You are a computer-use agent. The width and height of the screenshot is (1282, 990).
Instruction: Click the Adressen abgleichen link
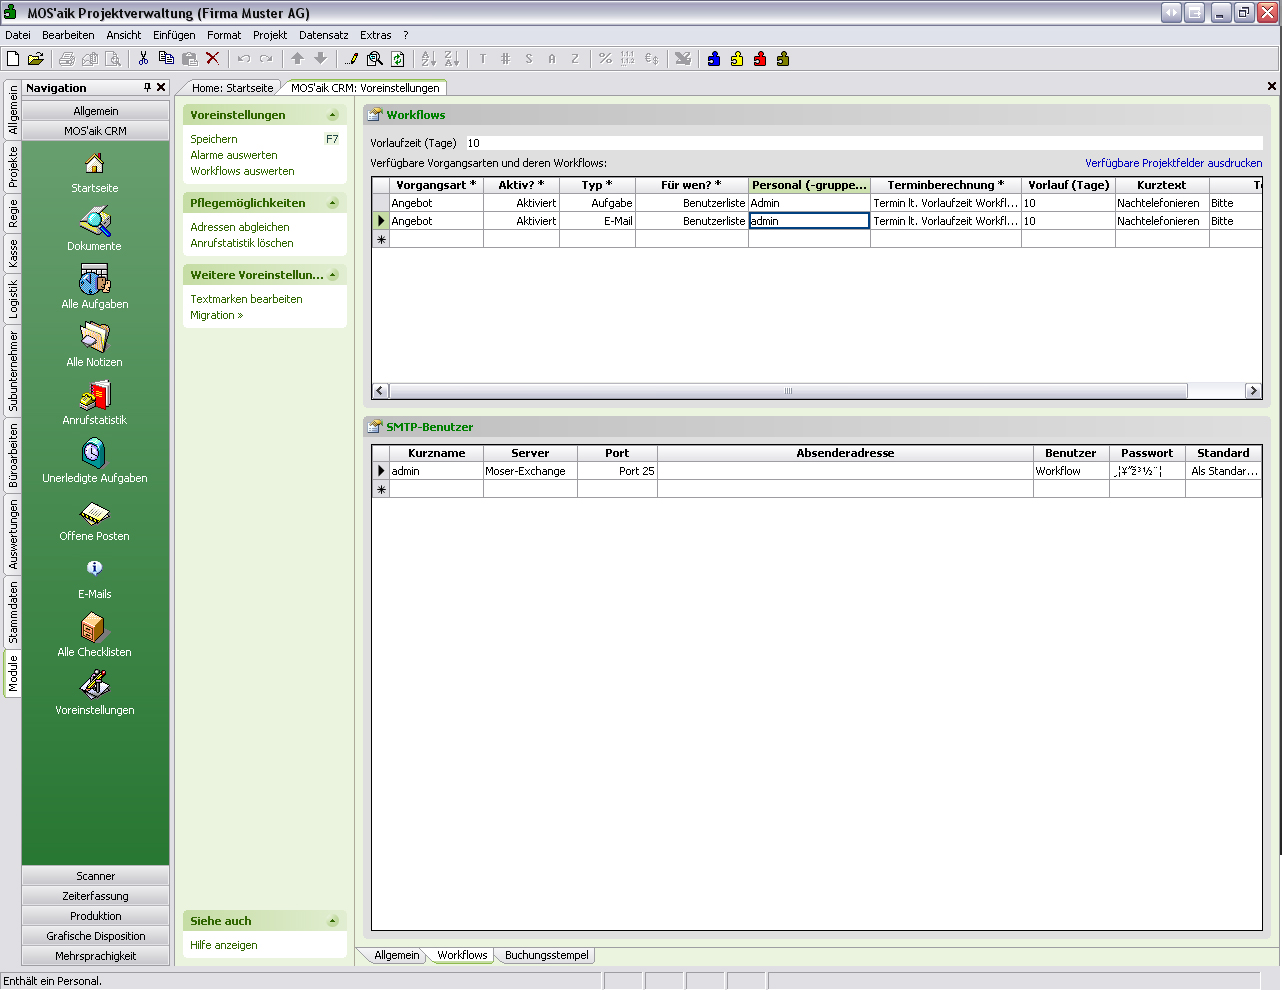[x=240, y=227]
